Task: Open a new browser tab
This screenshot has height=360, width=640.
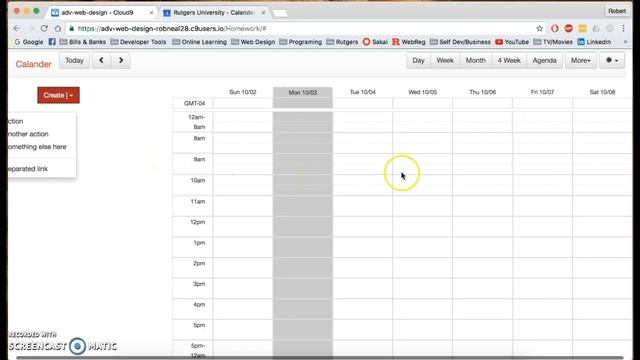Action: pos(280,13)
